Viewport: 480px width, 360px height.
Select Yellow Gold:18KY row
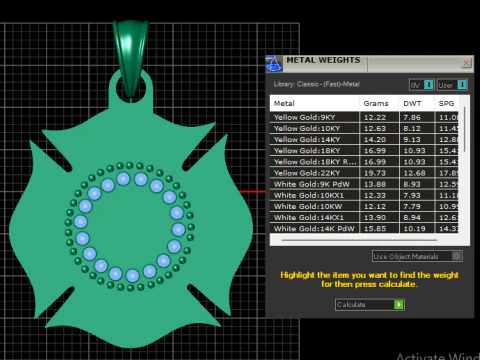coord(364,151)
